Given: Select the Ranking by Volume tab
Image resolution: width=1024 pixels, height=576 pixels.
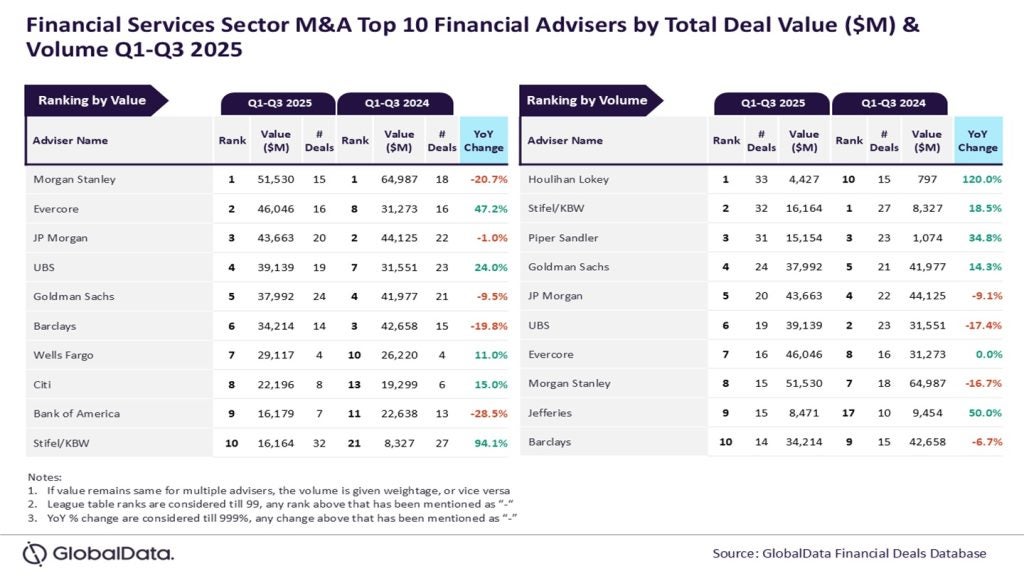Looking at the screenshot, I should pos(587,100).
